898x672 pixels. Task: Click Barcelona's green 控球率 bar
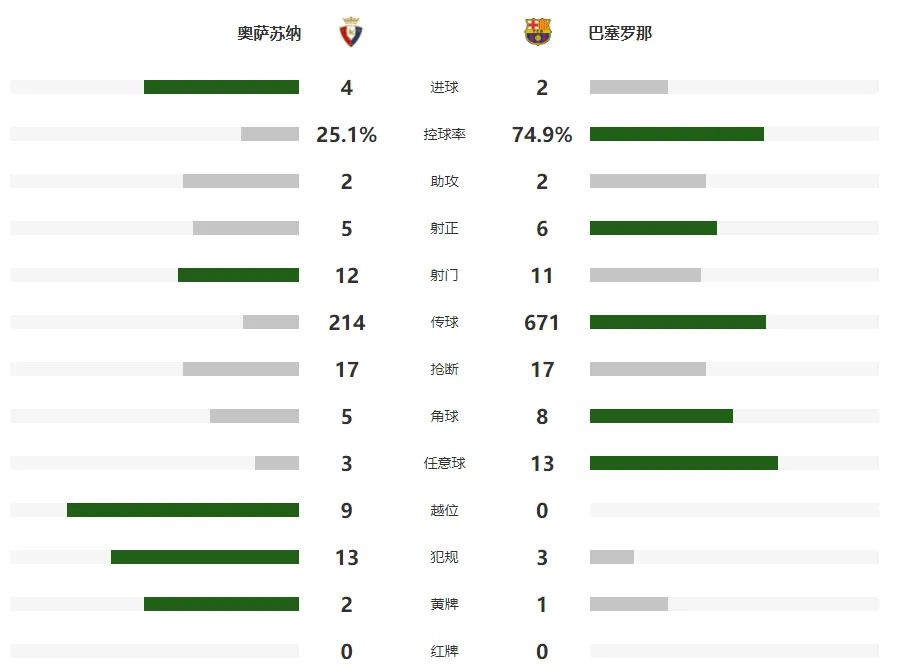point(677,134)
